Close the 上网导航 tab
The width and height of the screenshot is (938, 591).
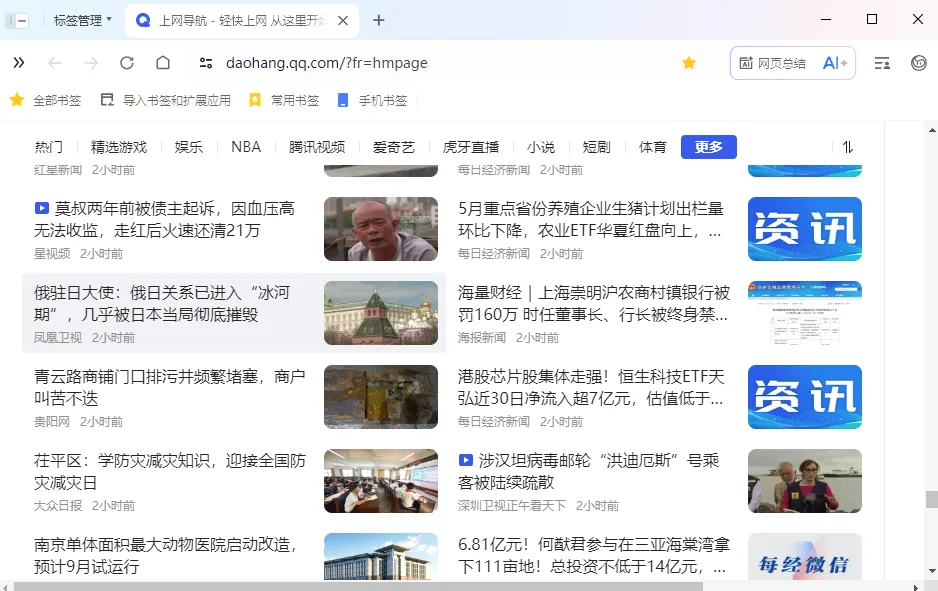click(x=343, y=20)
